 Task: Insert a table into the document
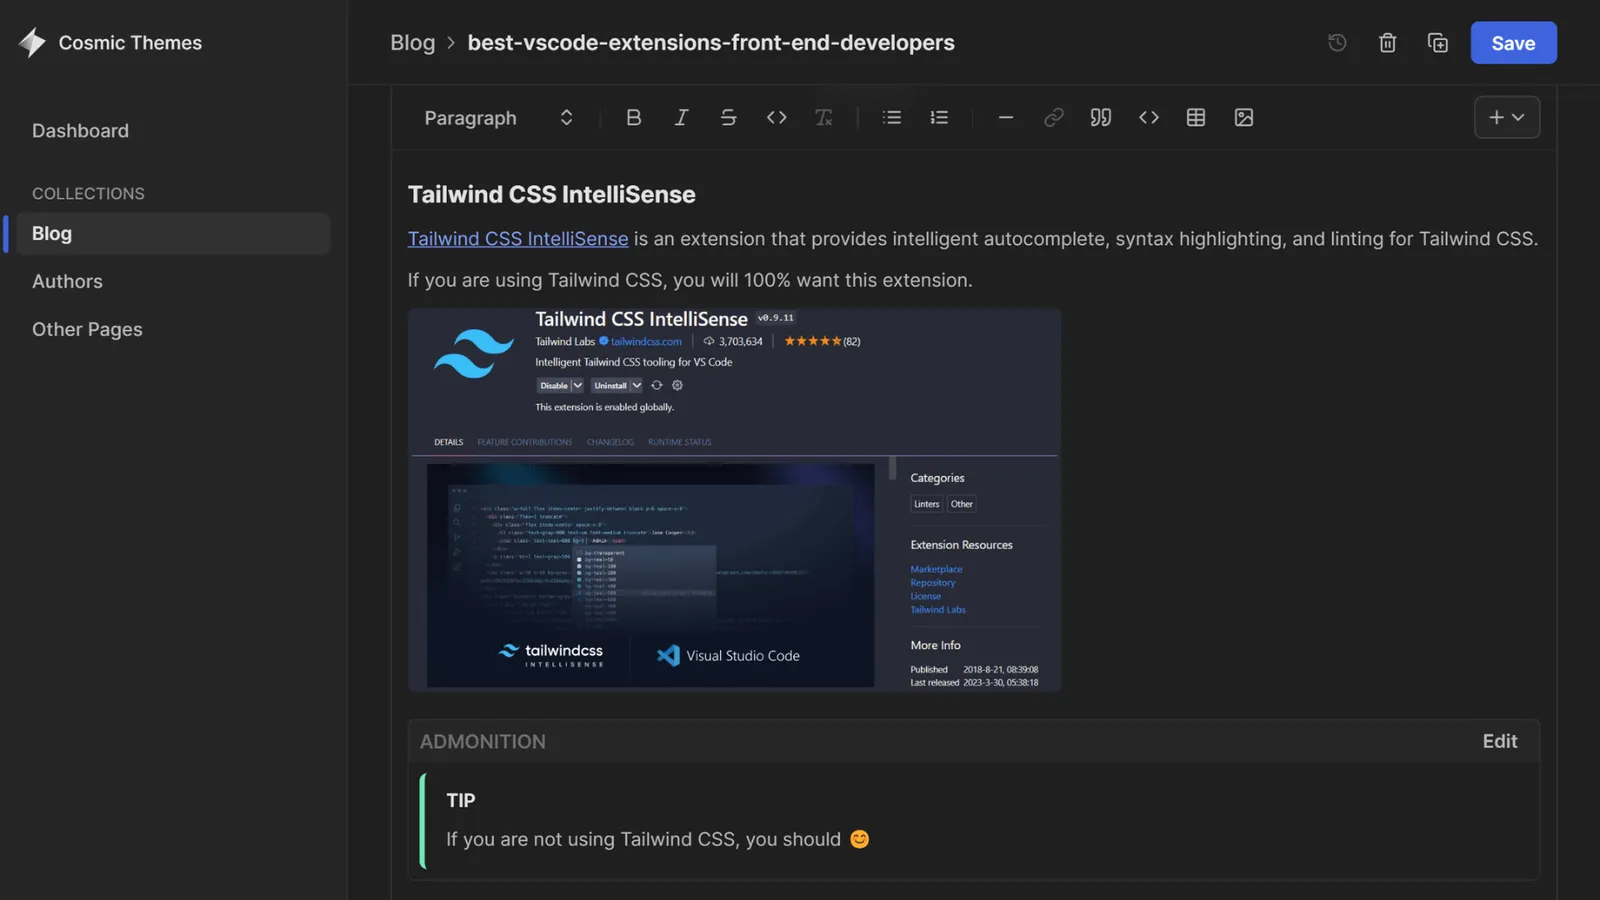pos(1196,118)
